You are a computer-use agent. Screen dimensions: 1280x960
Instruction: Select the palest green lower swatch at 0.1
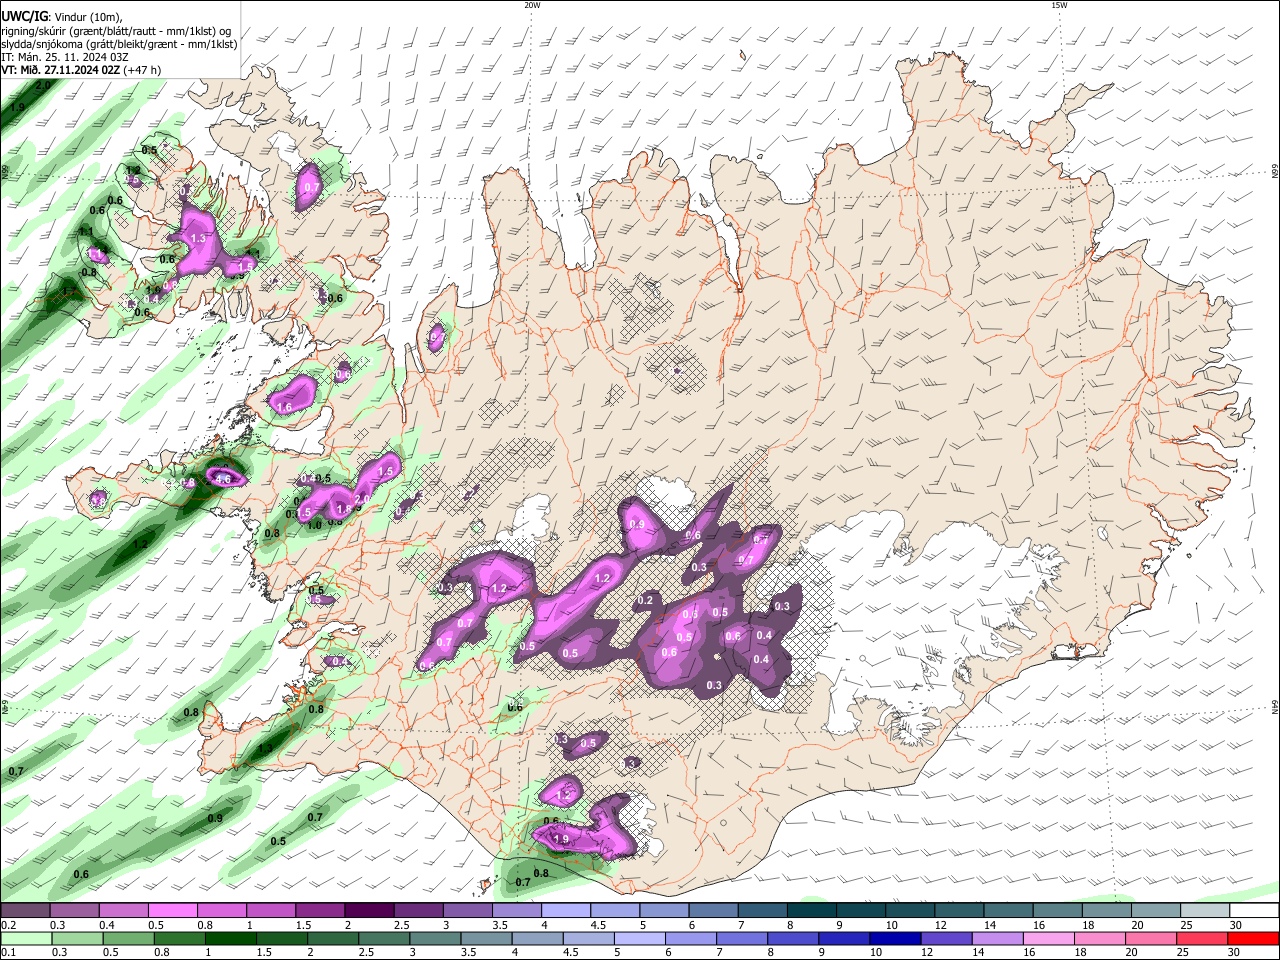25,938
